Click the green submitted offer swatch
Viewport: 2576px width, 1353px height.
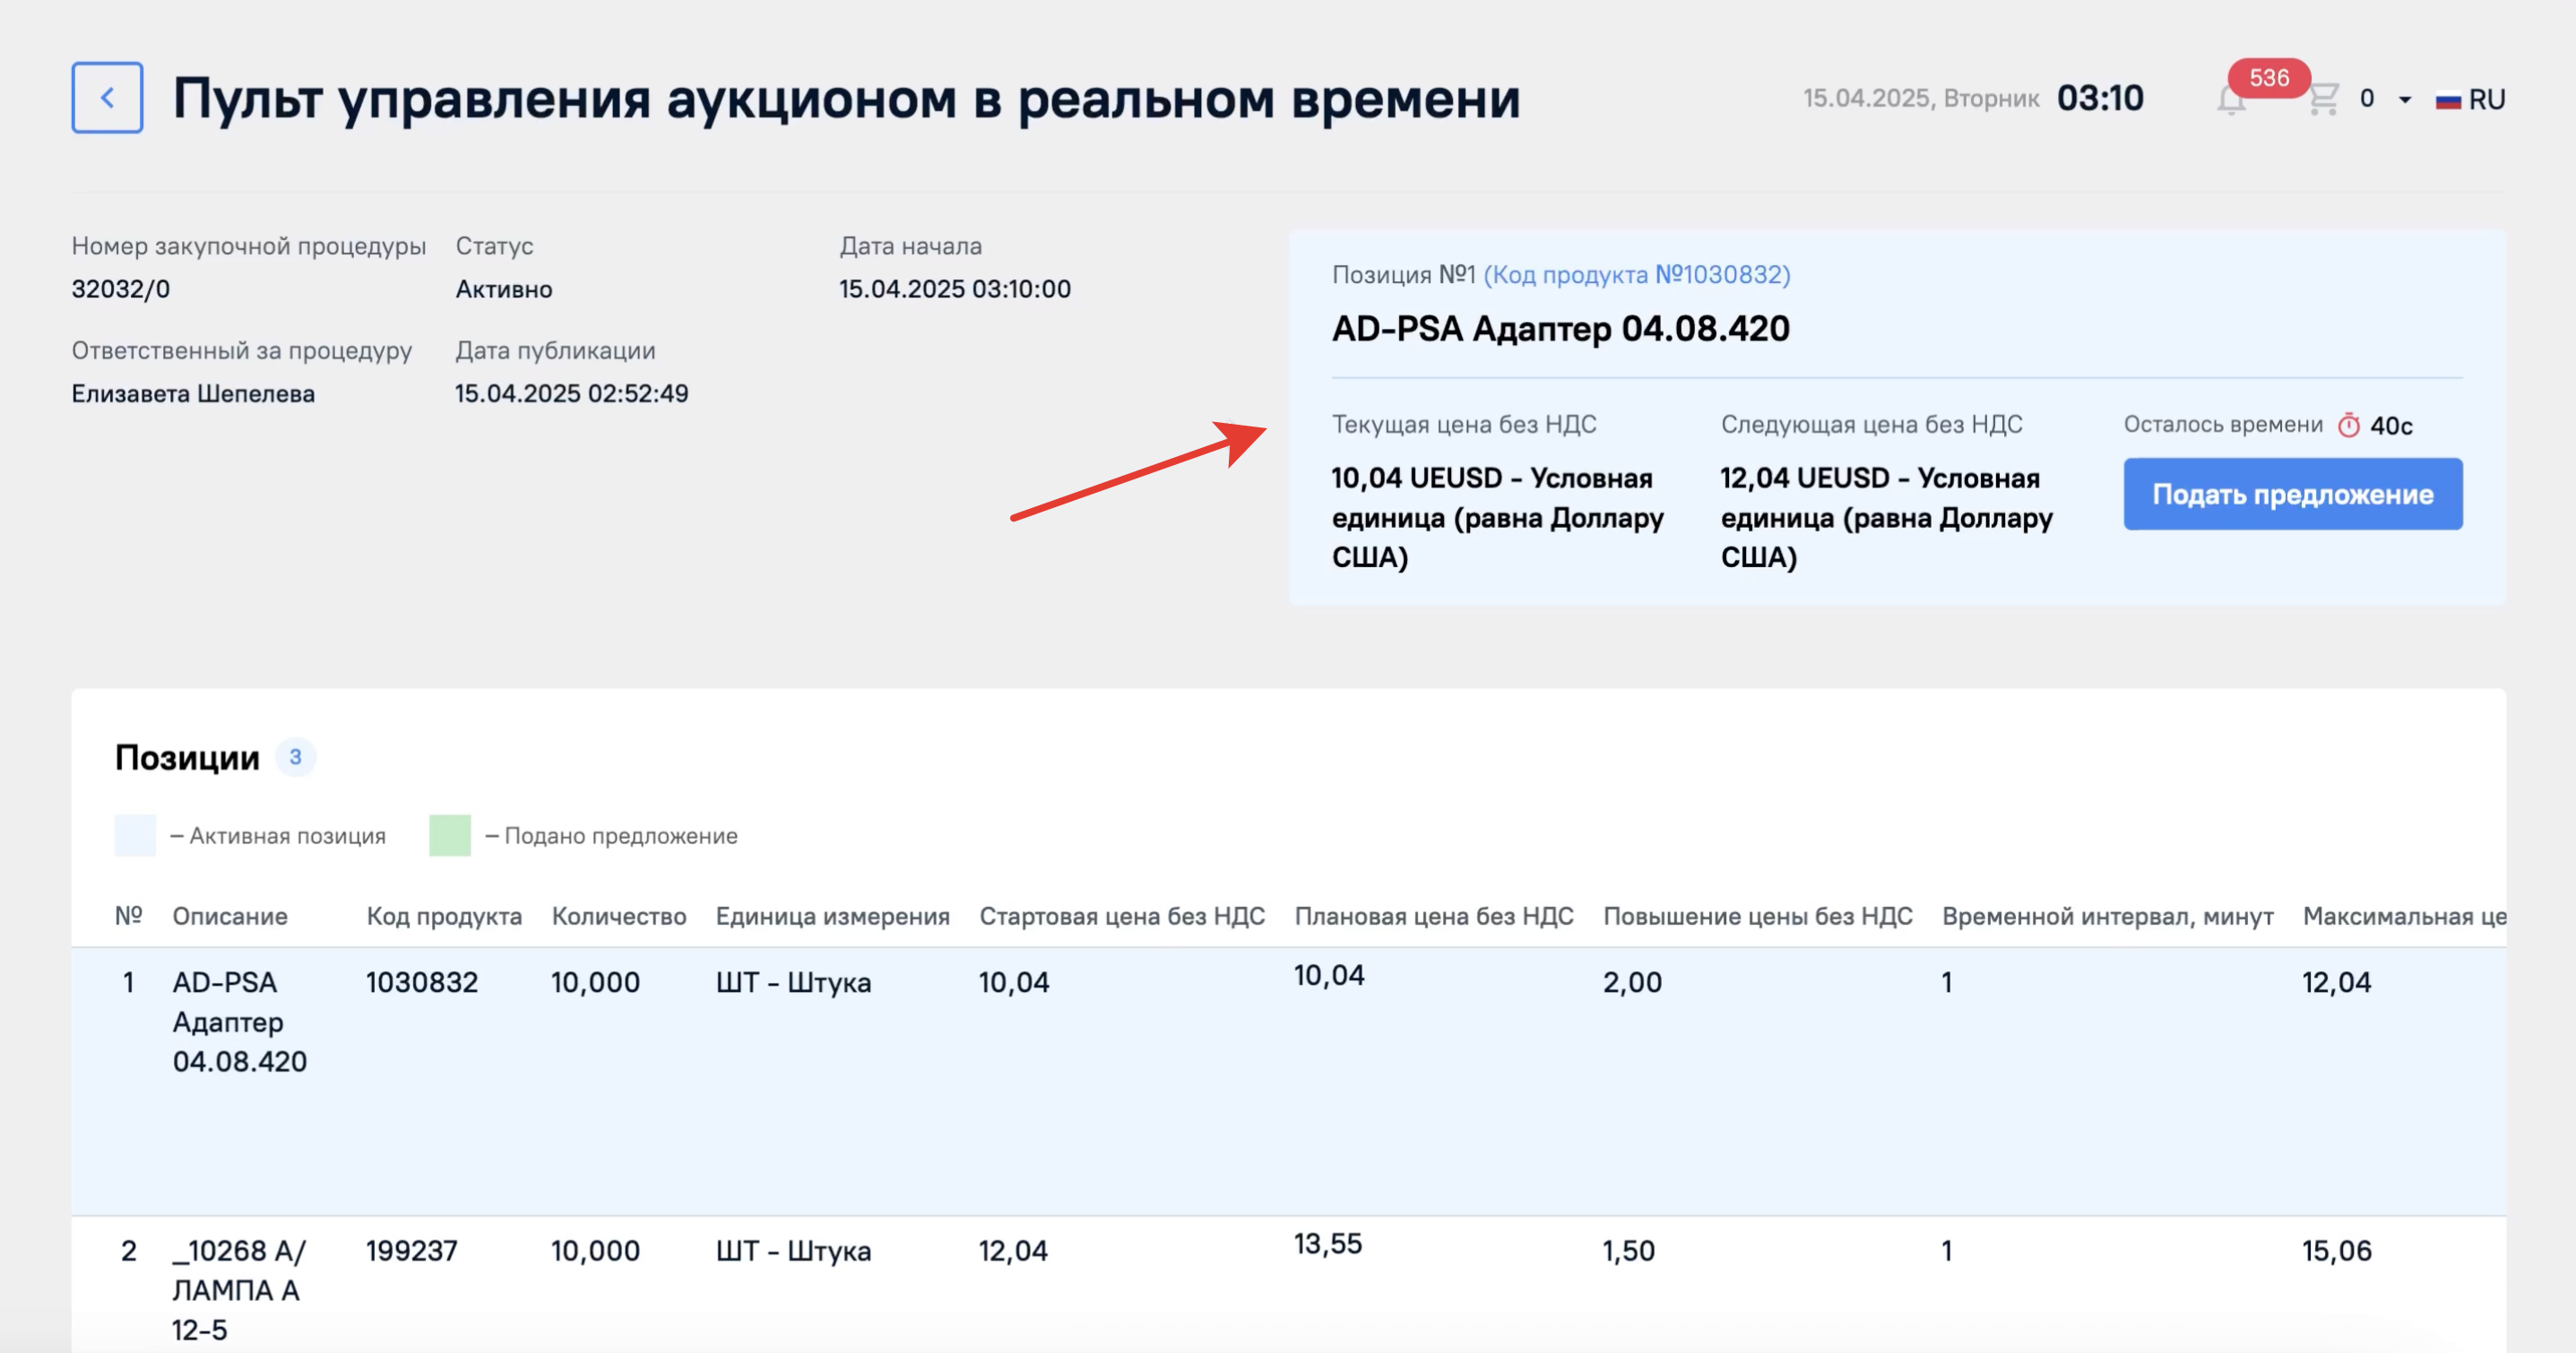[x=450, y=835]
